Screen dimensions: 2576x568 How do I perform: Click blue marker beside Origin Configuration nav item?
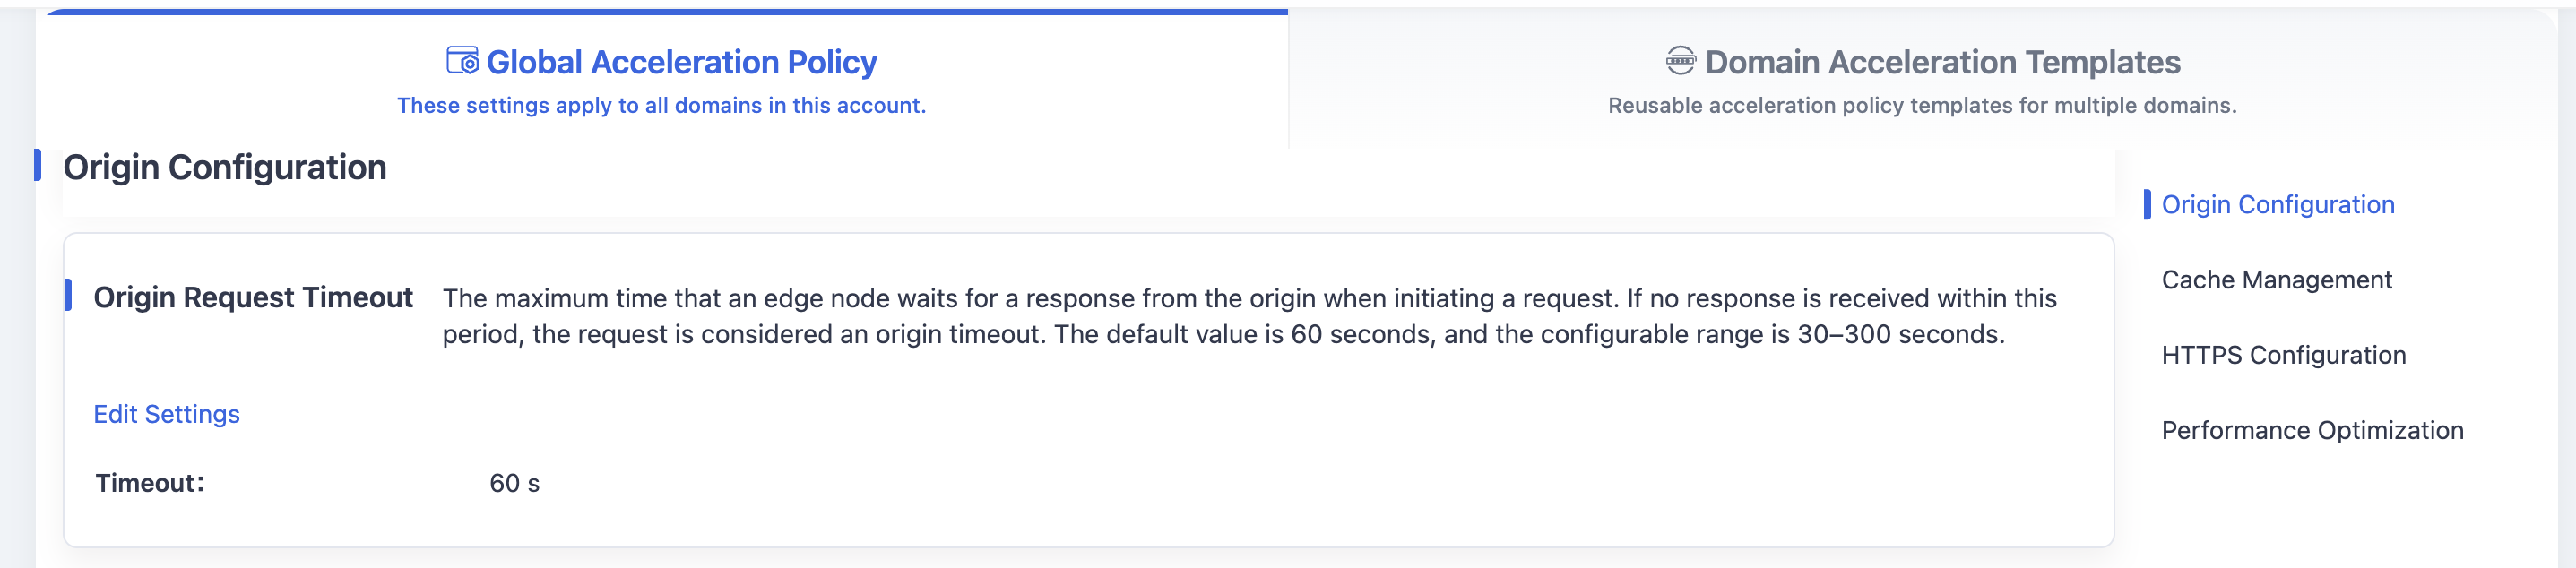coord(2147,204)
